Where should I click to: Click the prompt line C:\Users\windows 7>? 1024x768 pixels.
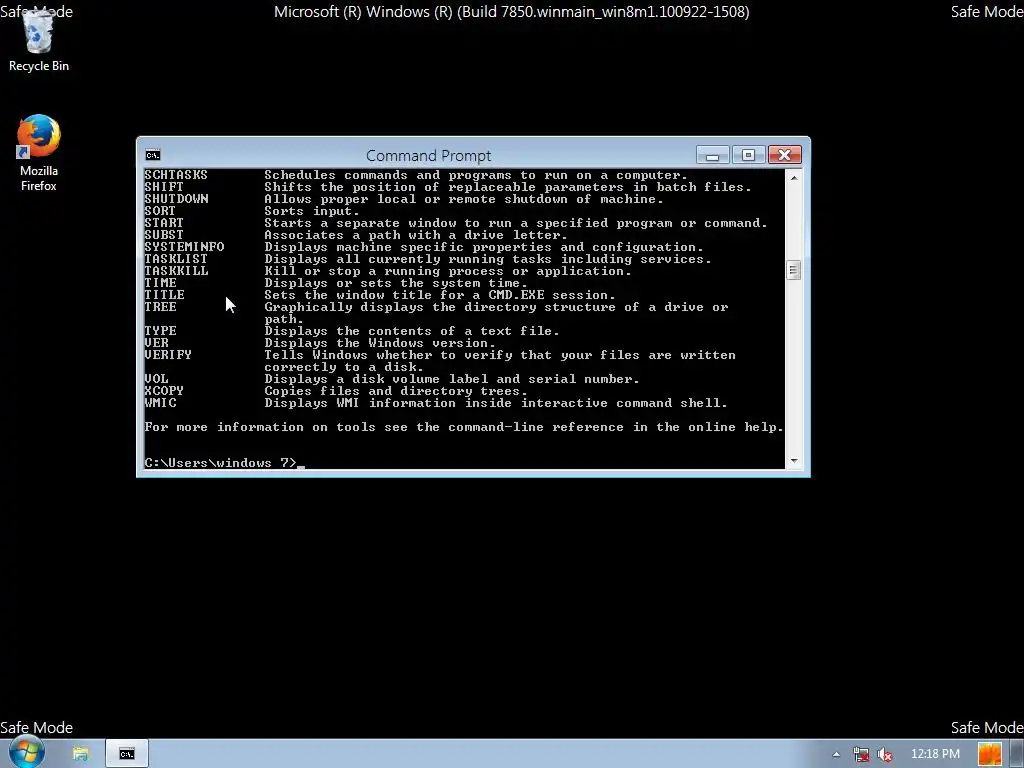point(220,462)
